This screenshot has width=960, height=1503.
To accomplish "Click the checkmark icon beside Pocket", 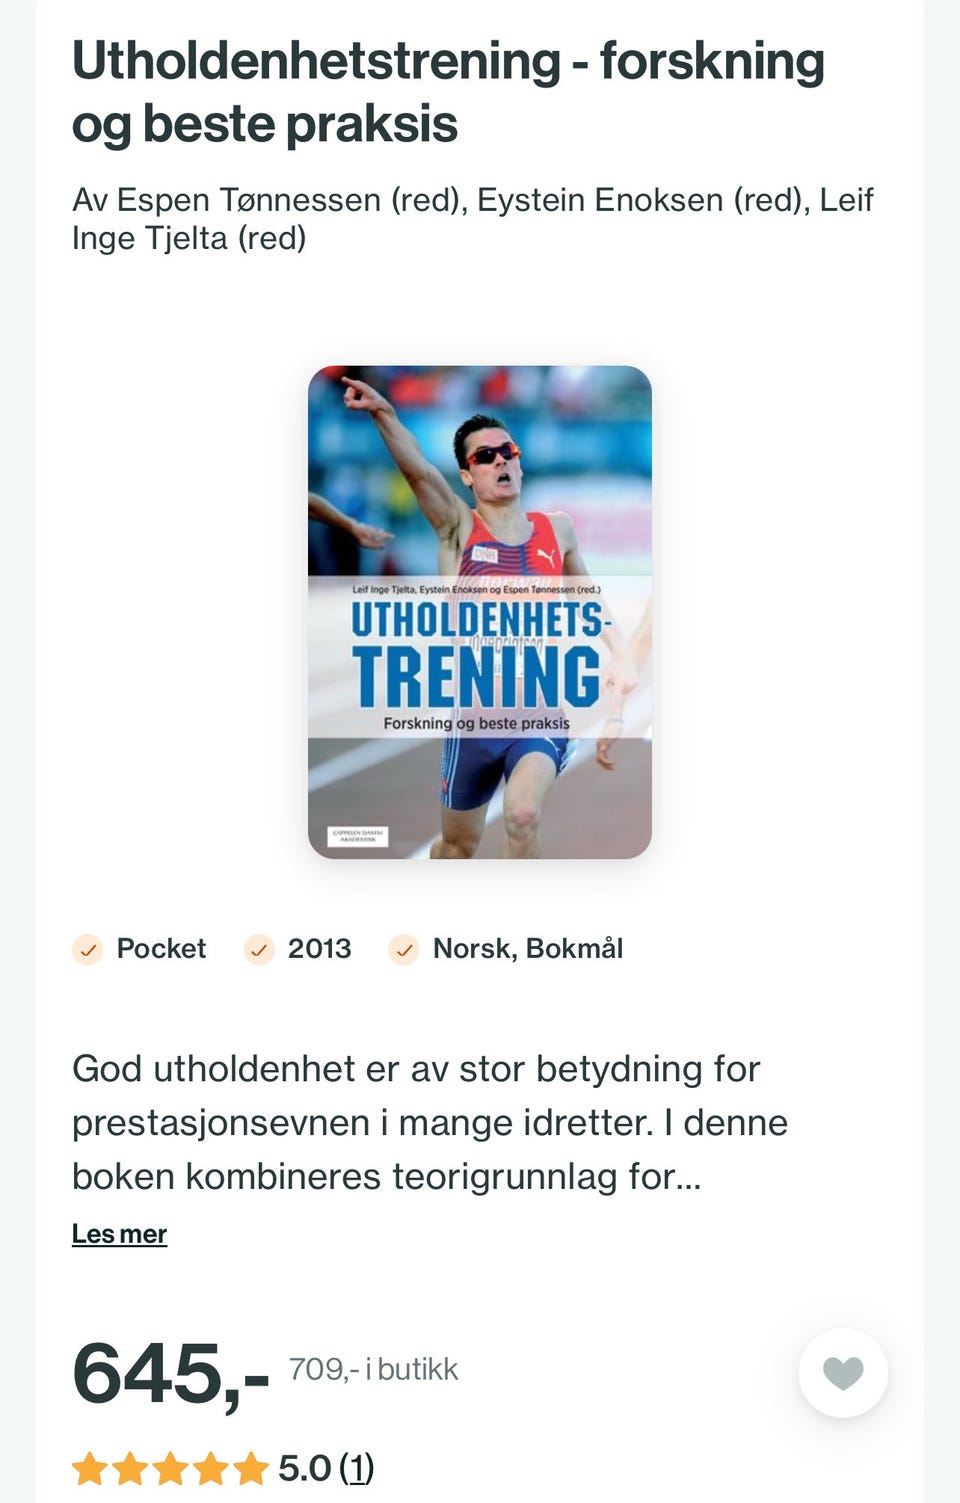I will click(x=88, y=949).
